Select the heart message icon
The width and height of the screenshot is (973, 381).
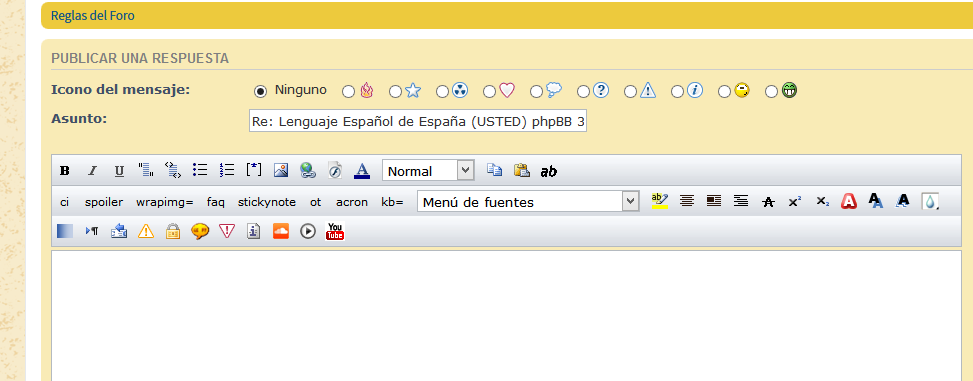[489, 91]
